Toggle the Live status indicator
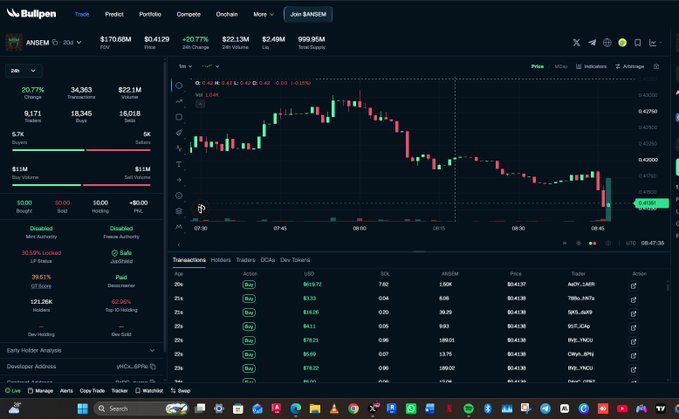The width and height of the screenshot is (679, 419). (13, 390)
